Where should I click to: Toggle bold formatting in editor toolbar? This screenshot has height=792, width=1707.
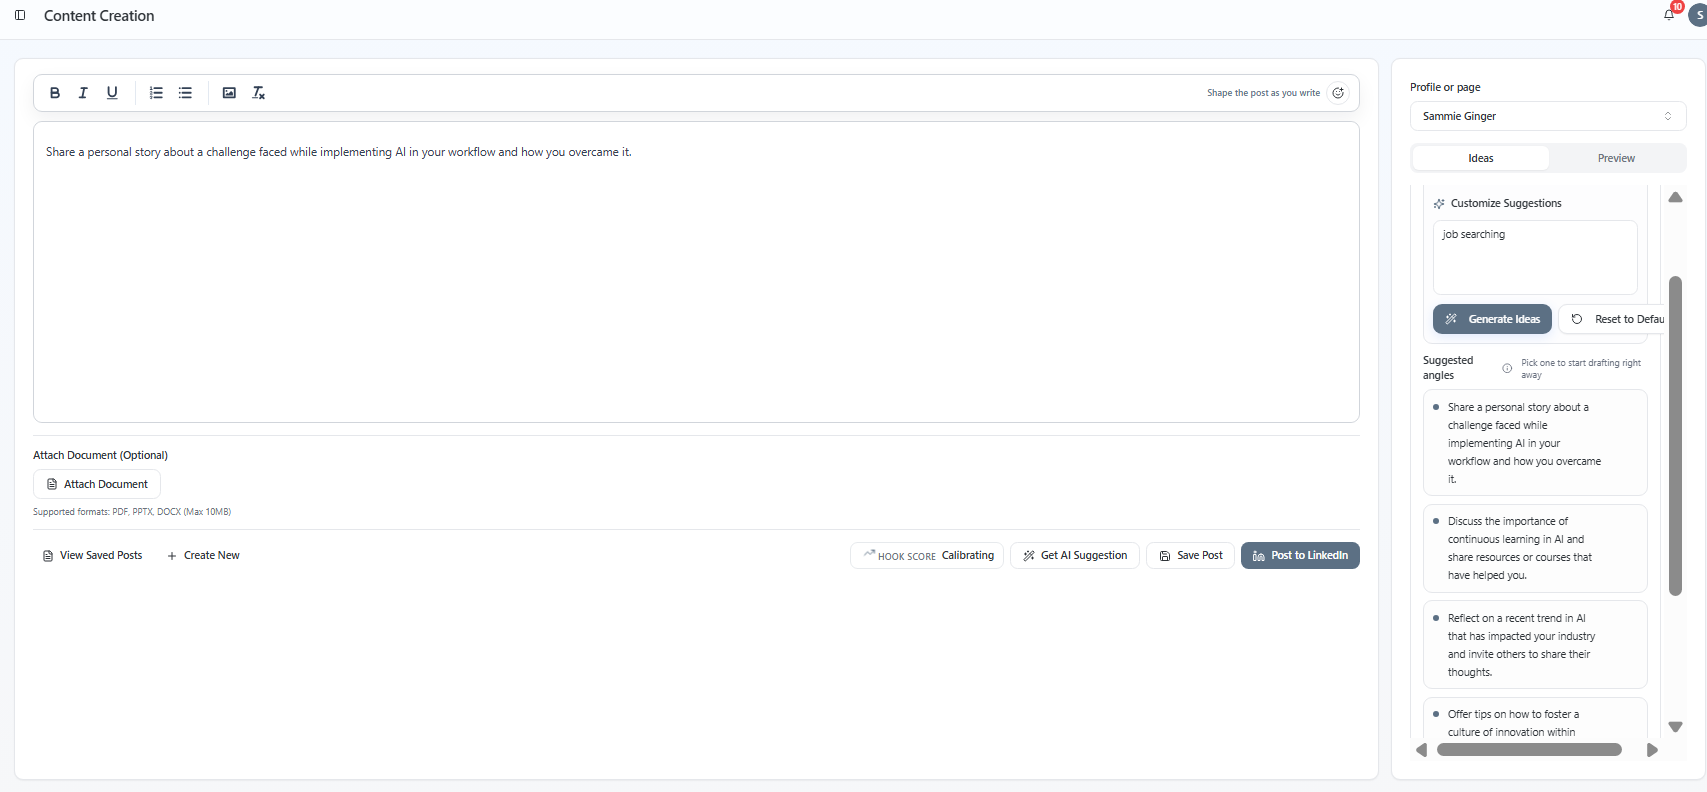pos(55,93)
